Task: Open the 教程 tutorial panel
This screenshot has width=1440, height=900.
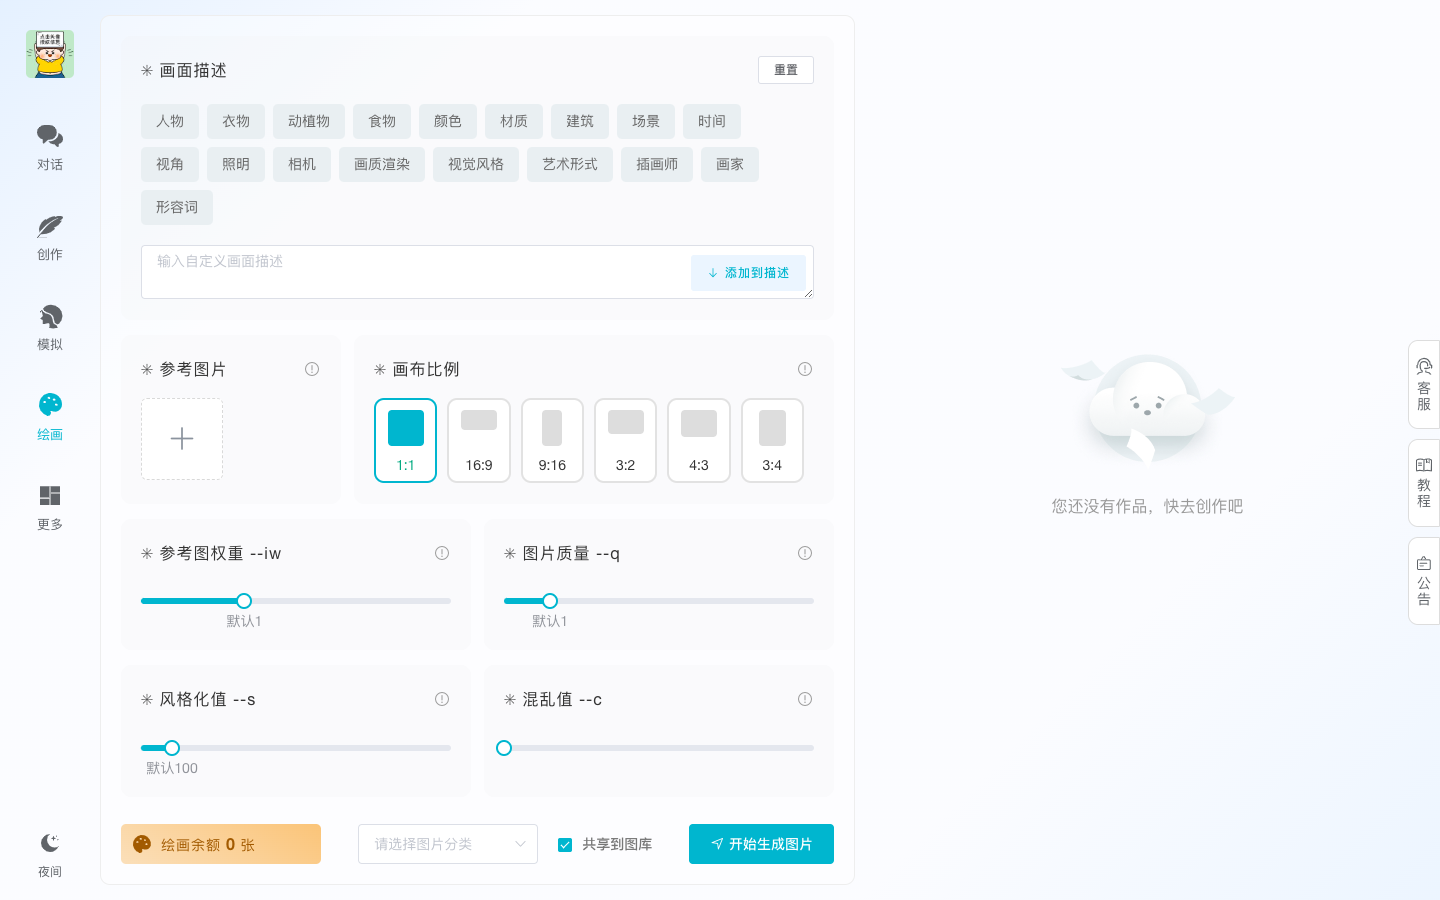Action: 1423,482
